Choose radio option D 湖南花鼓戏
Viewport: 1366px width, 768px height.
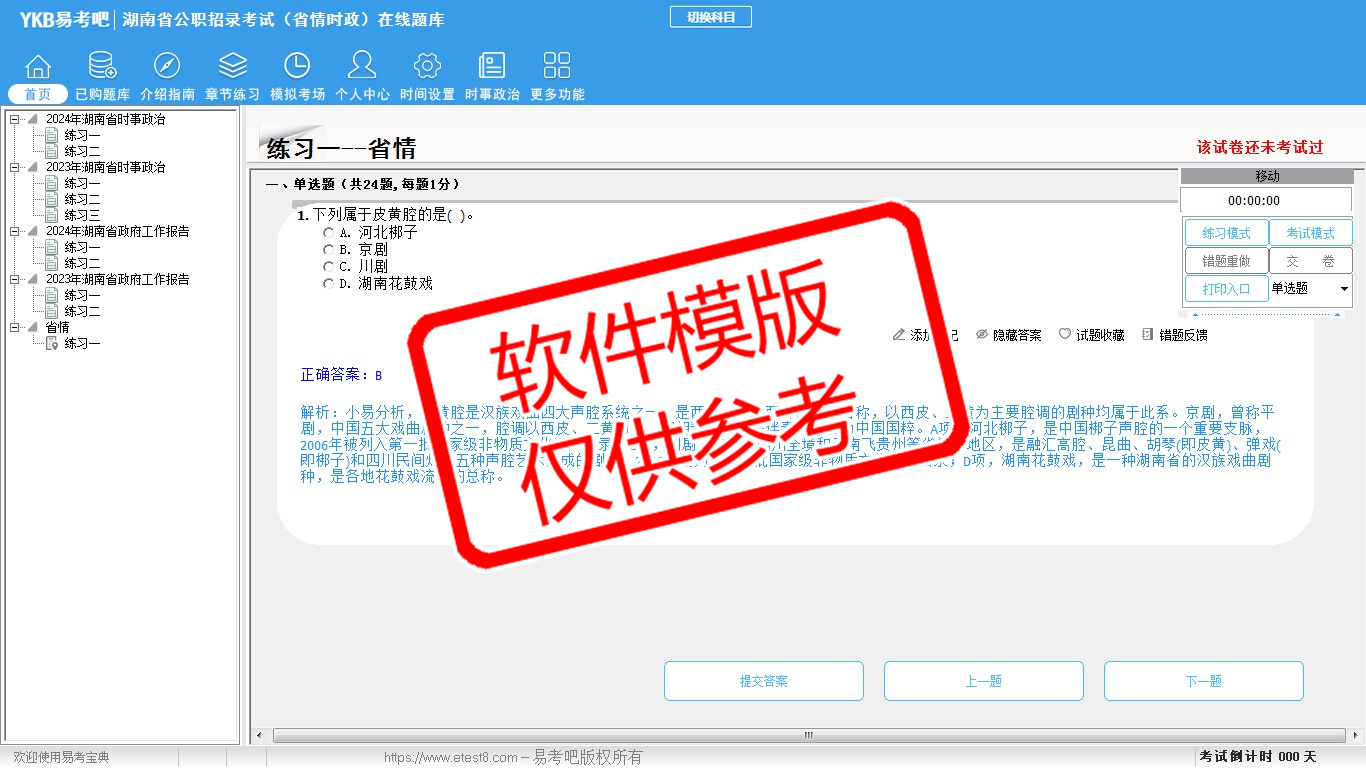(329, 284)
